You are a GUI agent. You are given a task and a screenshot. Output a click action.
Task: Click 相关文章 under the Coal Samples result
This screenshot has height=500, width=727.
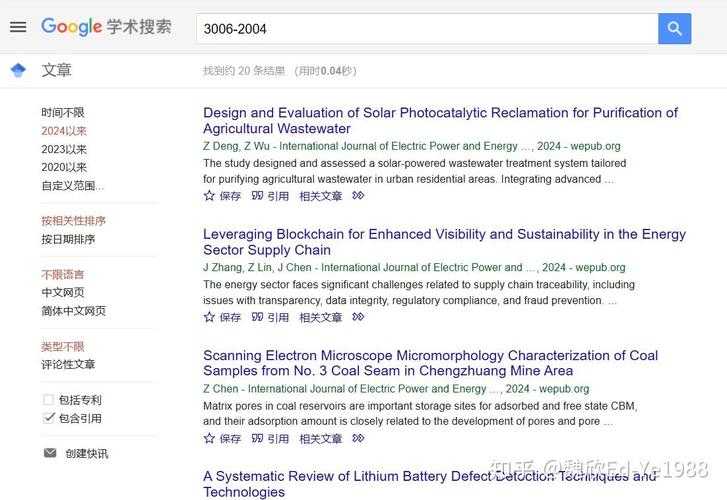coord(320,438)
